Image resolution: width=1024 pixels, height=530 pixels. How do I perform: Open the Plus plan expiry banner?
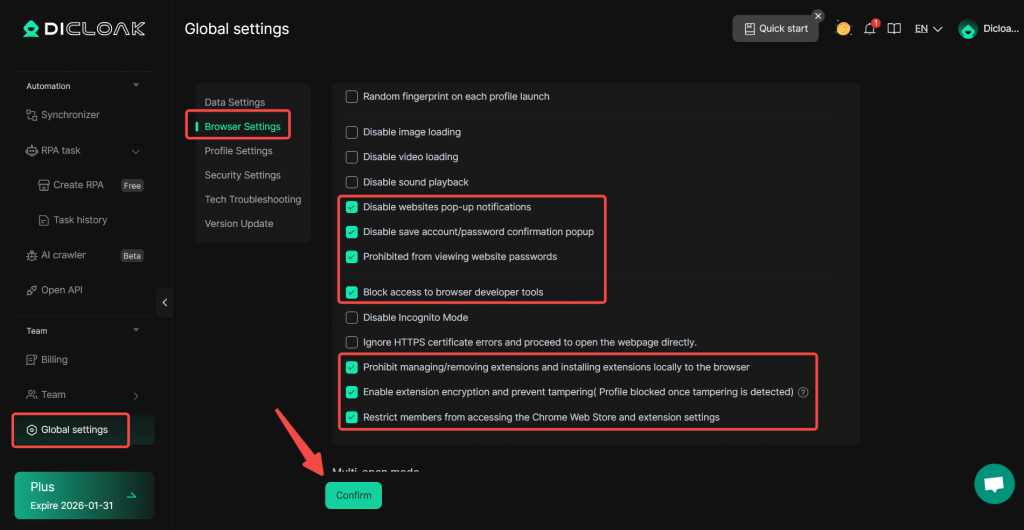click(84, 495)
